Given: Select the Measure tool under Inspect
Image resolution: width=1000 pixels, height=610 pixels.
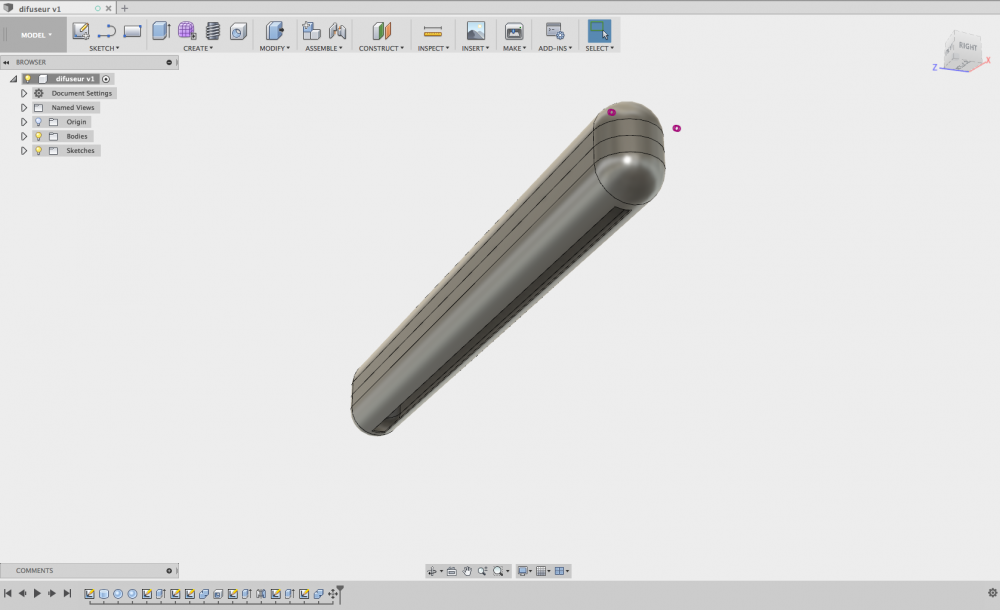Looking at the screenshot, I should [433, 31].
